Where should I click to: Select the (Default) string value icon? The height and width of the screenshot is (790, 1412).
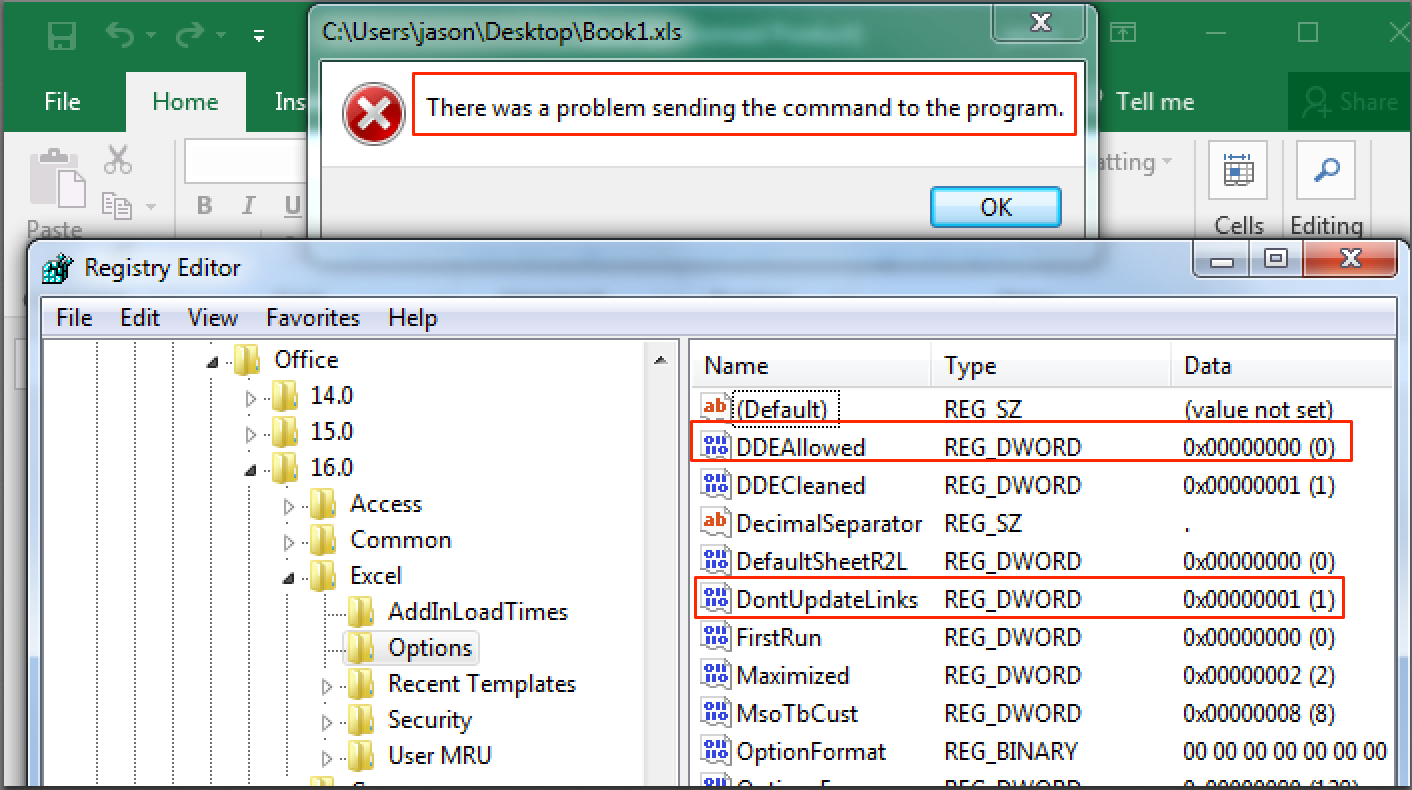coord(715,408)
